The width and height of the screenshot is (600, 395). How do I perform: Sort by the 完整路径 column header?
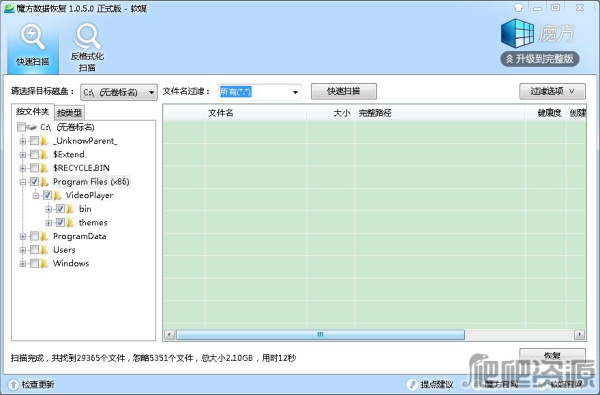point(439,113)
